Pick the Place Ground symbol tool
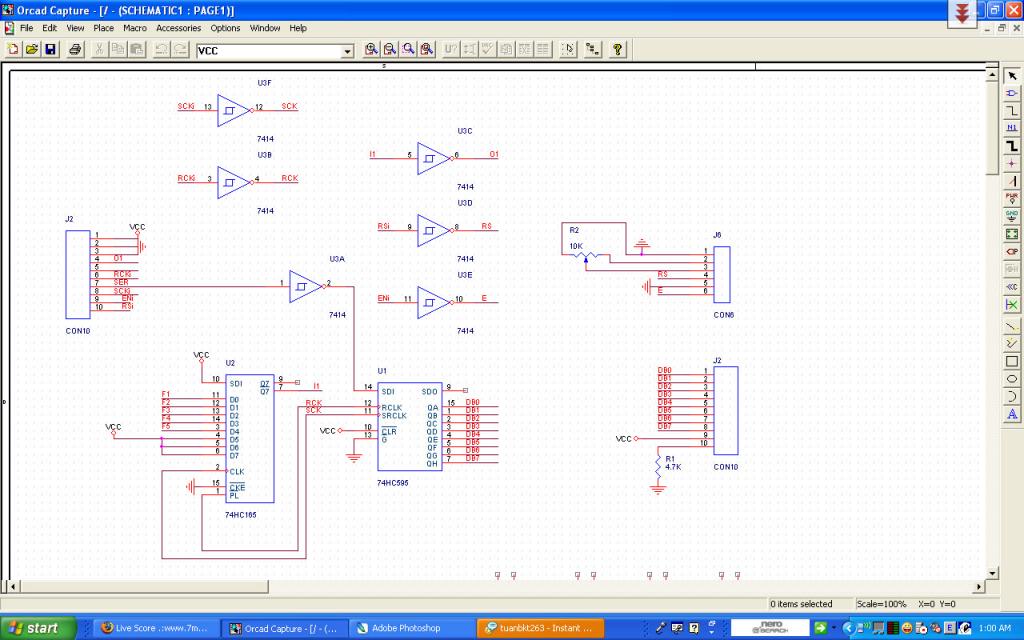This screenshot has width=1024, height=640. click(1012, 216)
